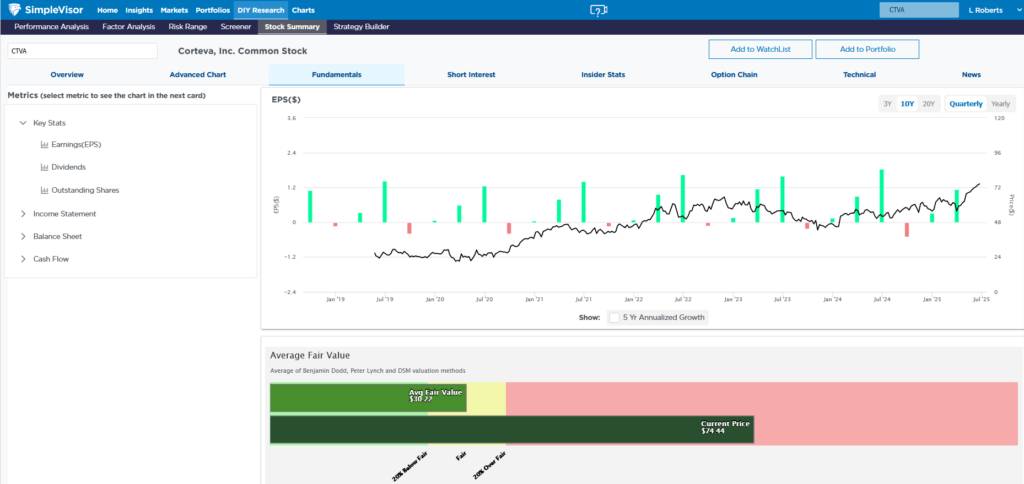Expand the Balance Sheet section
This screenshot has width=1024, height=484.
[23, 237]
